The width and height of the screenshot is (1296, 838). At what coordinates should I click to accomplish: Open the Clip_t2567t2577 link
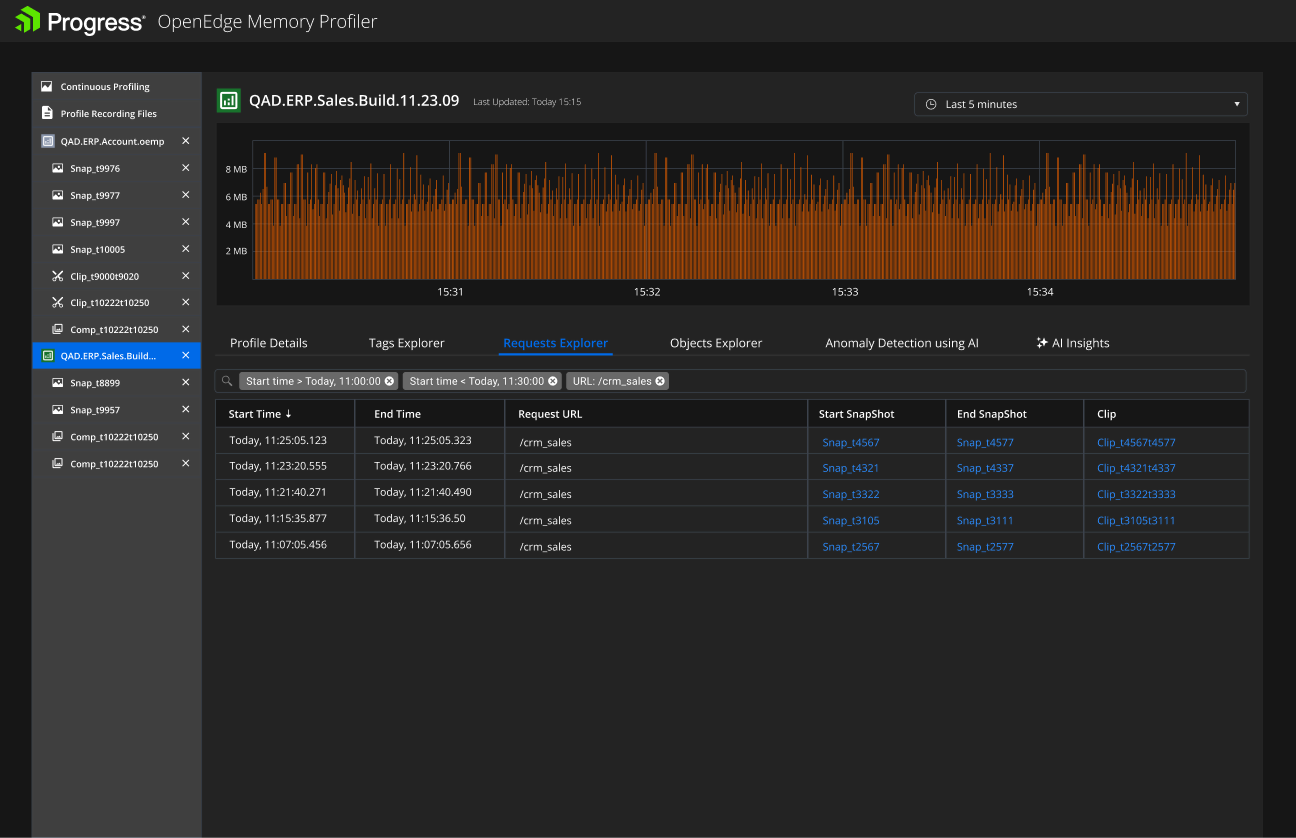(1136, 547)
